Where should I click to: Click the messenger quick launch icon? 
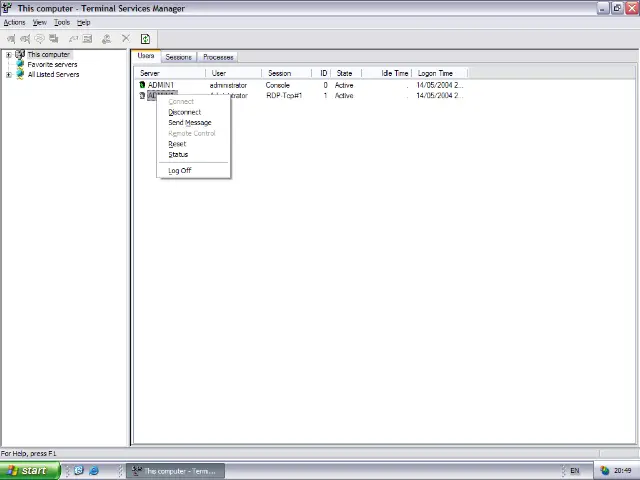click(79, 471)
